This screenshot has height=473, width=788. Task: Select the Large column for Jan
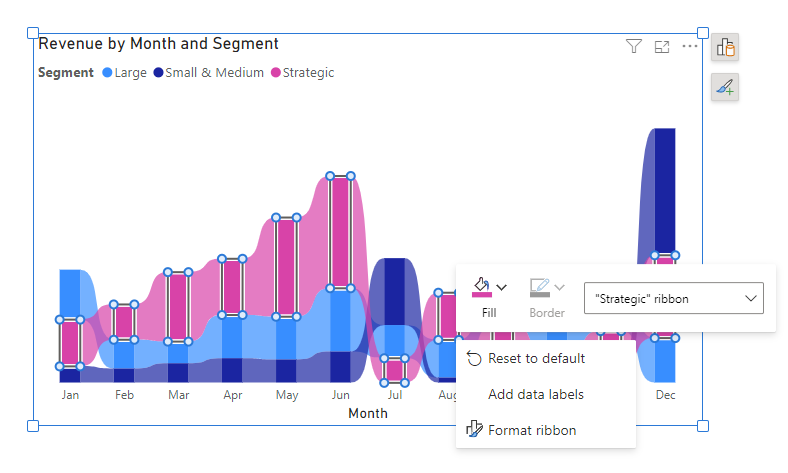(x=70, y=295)
